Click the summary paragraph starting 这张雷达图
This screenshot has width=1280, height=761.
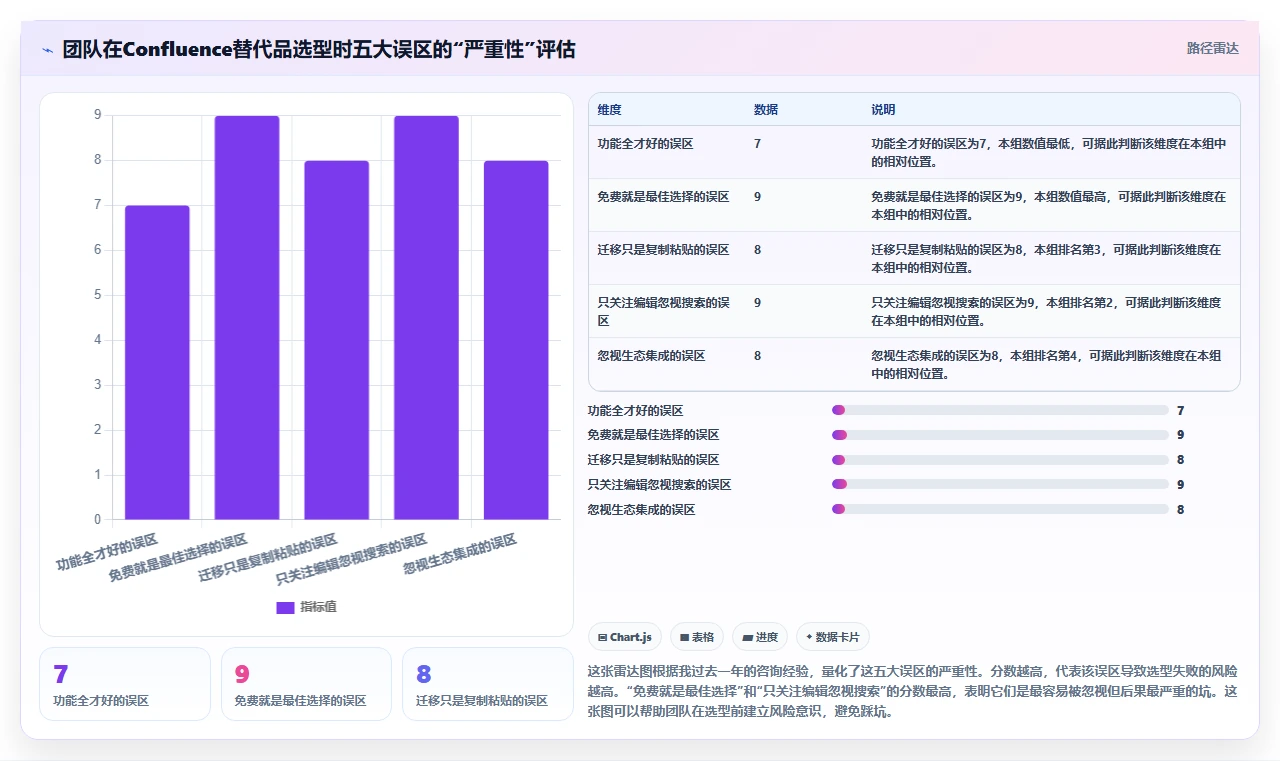[x=913, y=691]
